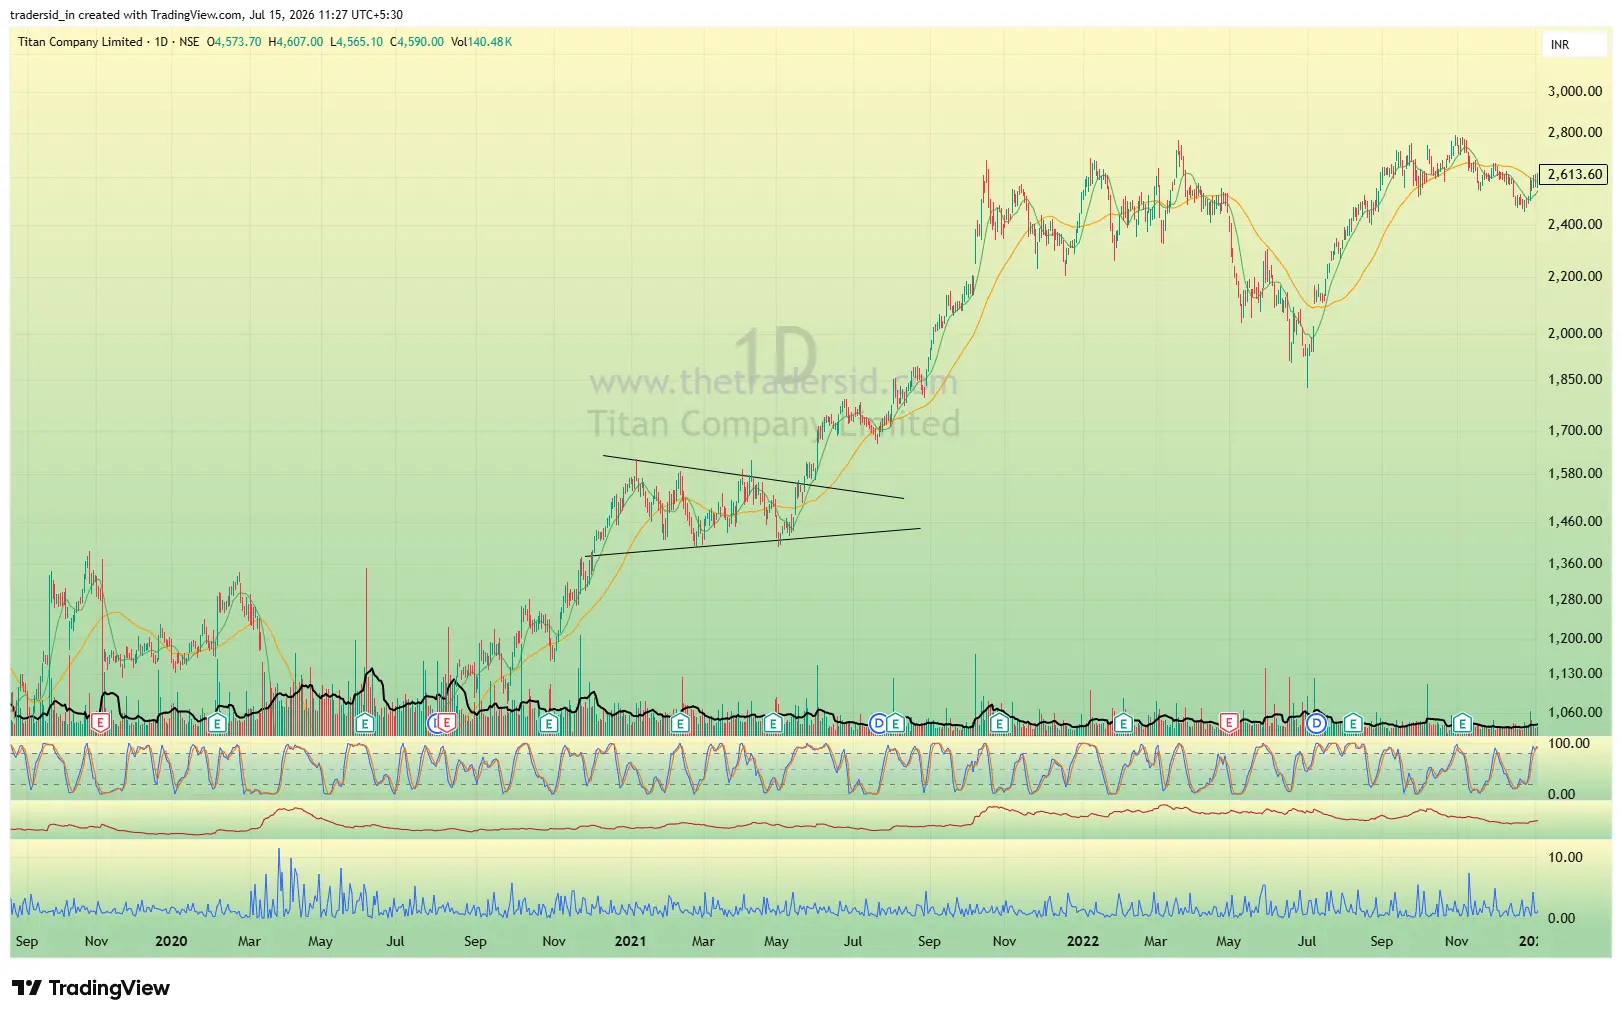Screen dimensions: 1622x1018
Task: Open the earnings marker at May 2021
Action: pyautogui.click(x=772, y=722)
